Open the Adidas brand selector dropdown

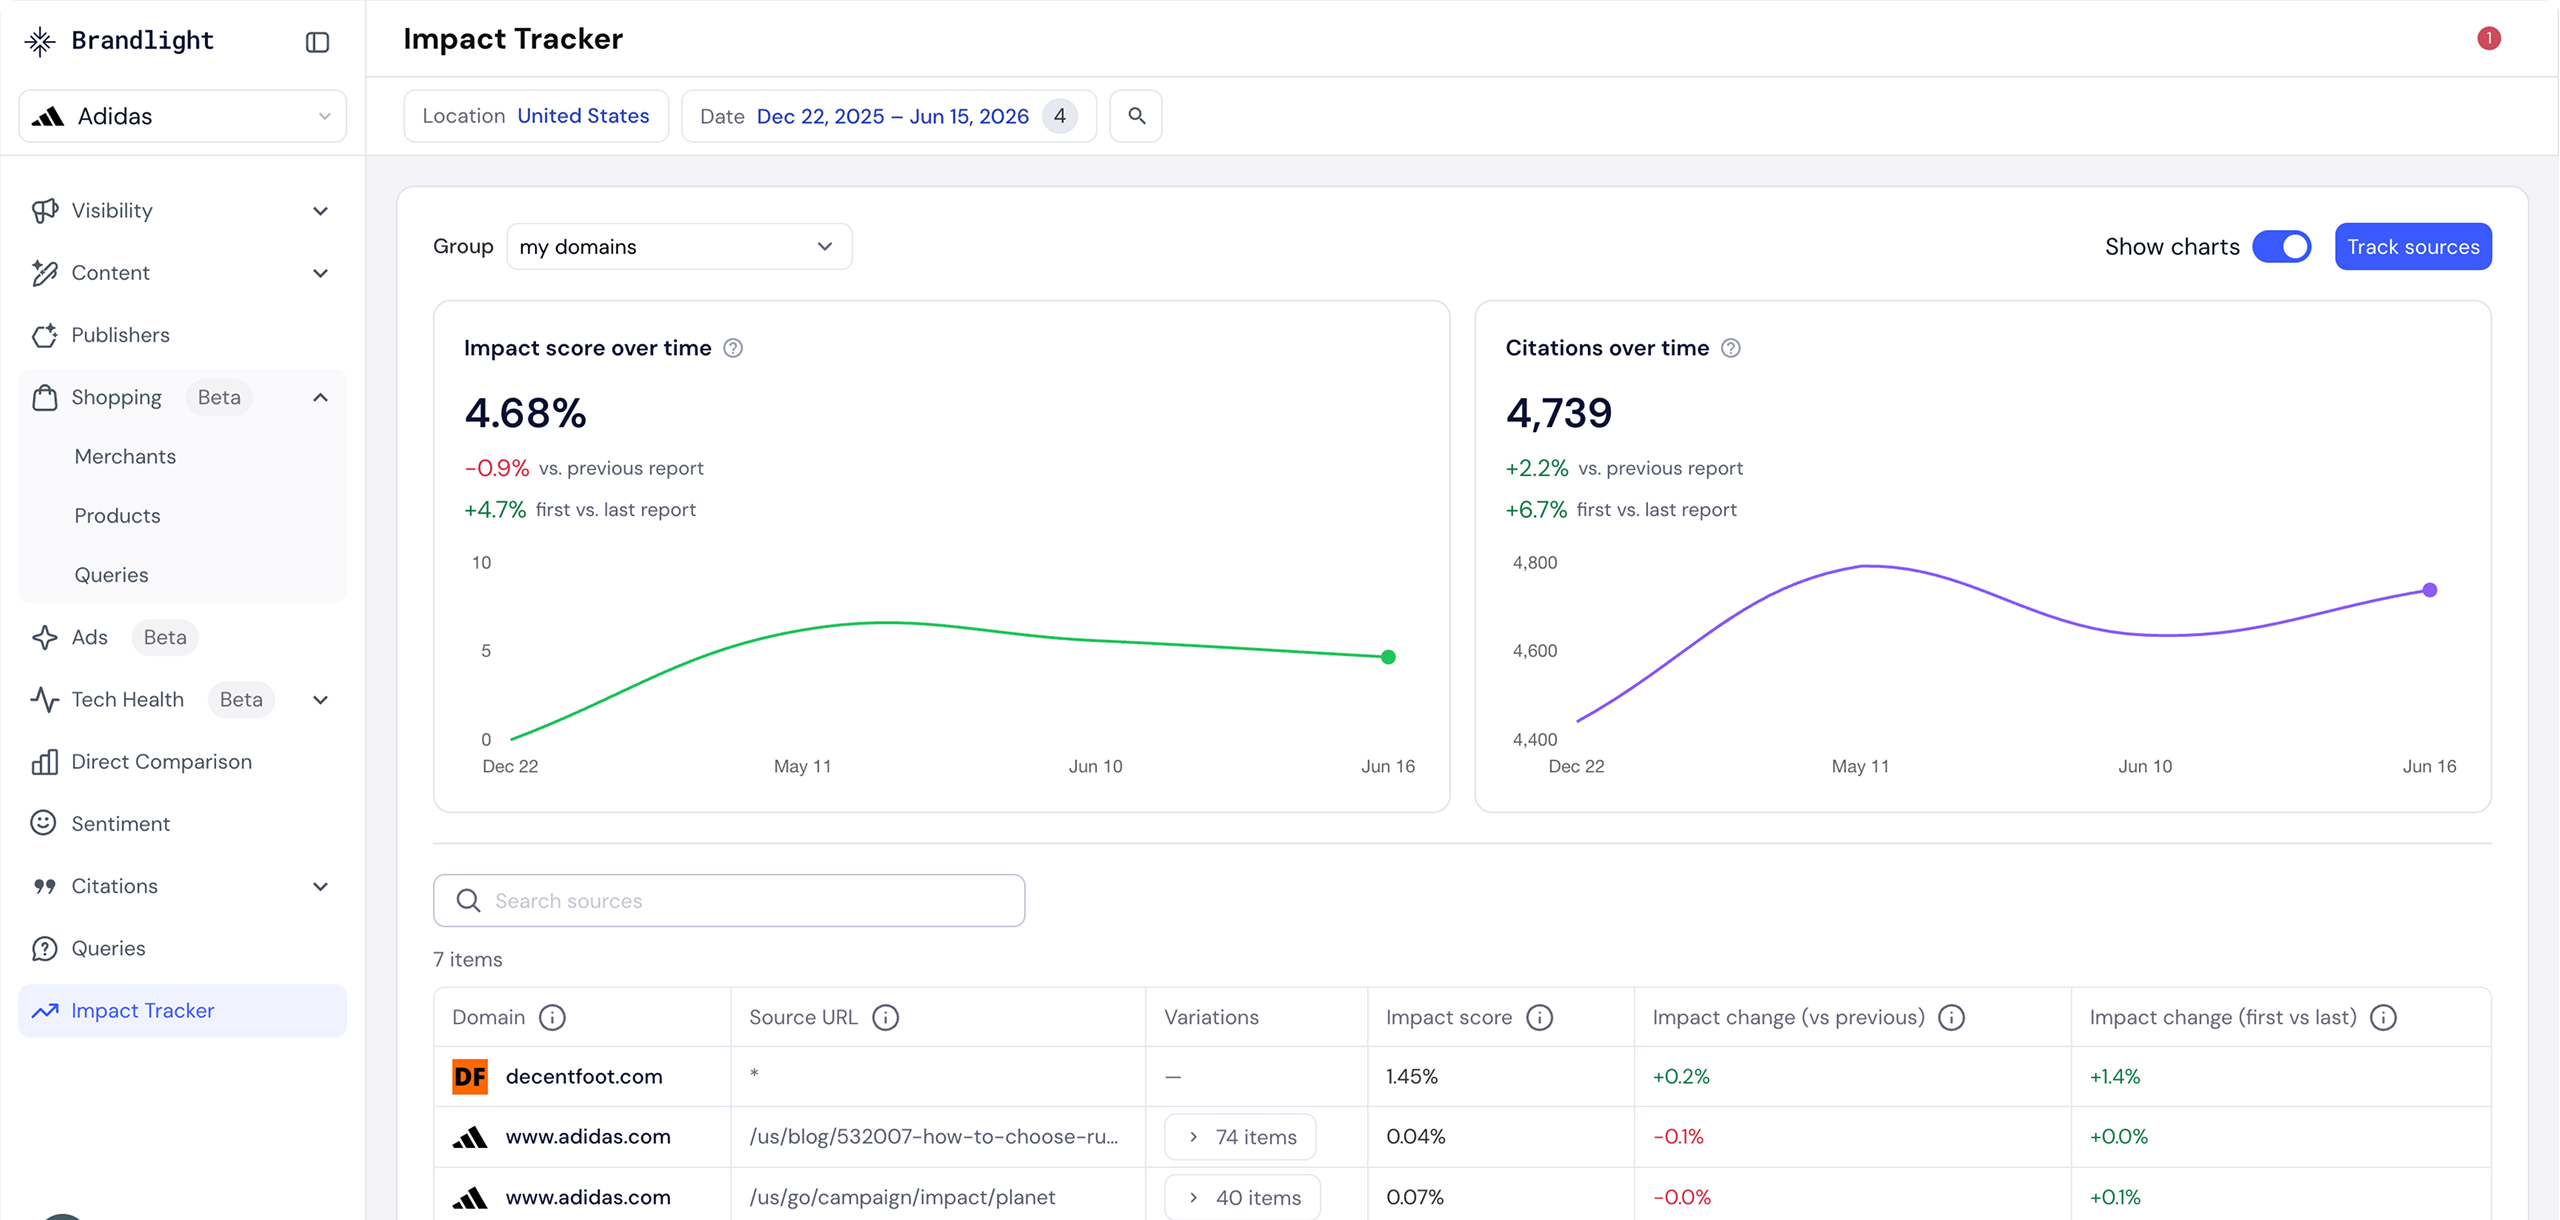coord(183,116)
